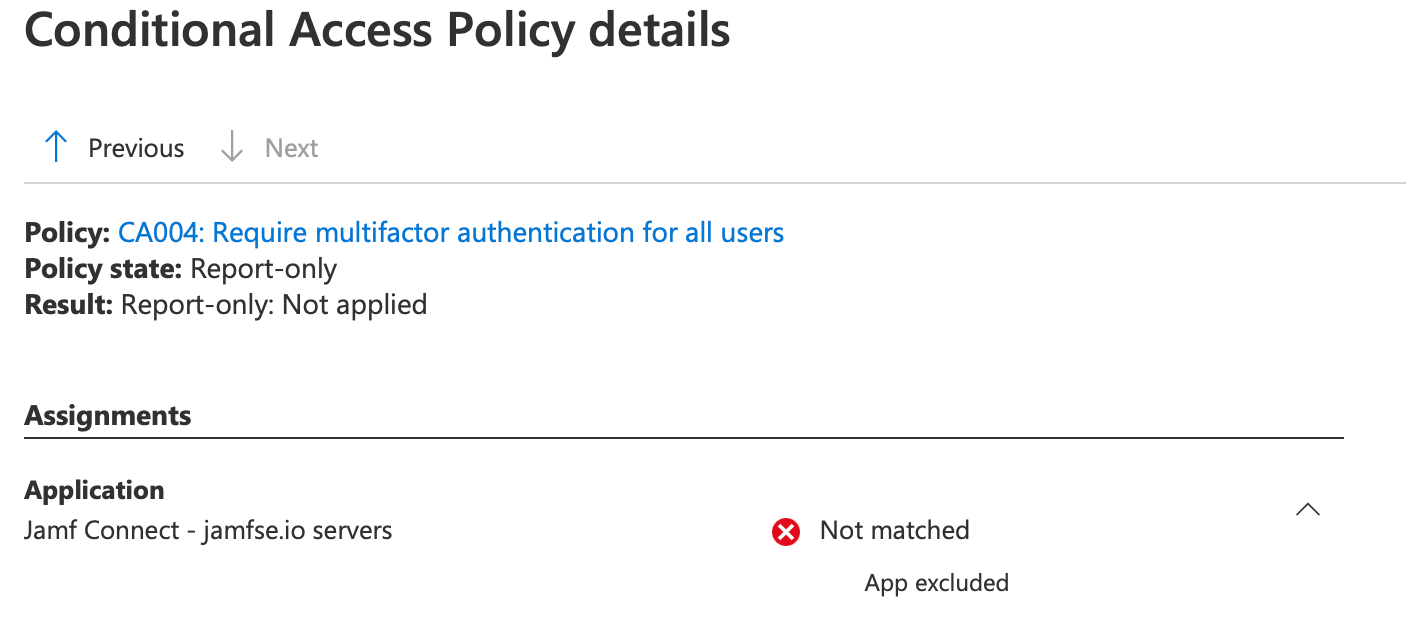Go to Next policy

(x=291, y=148)
